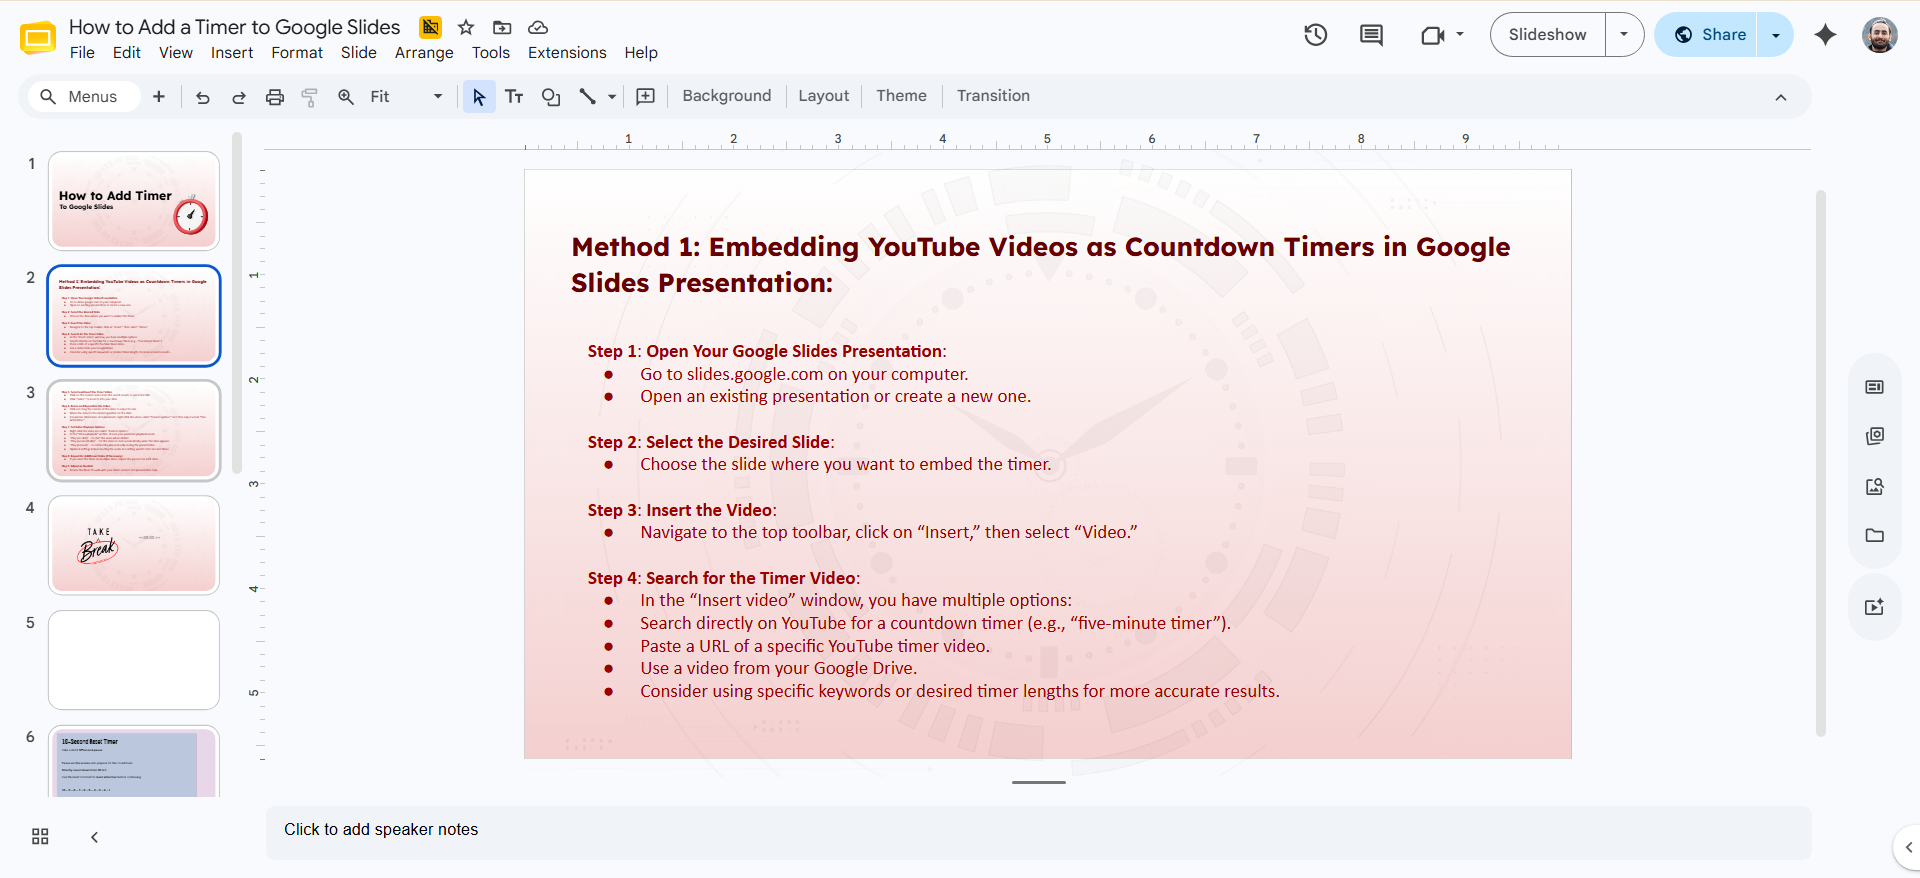This screenshot has height=878, width=1920.
Task: Select slide 4 Take a Break thumbnail
Action: click(x=134, y=545)
